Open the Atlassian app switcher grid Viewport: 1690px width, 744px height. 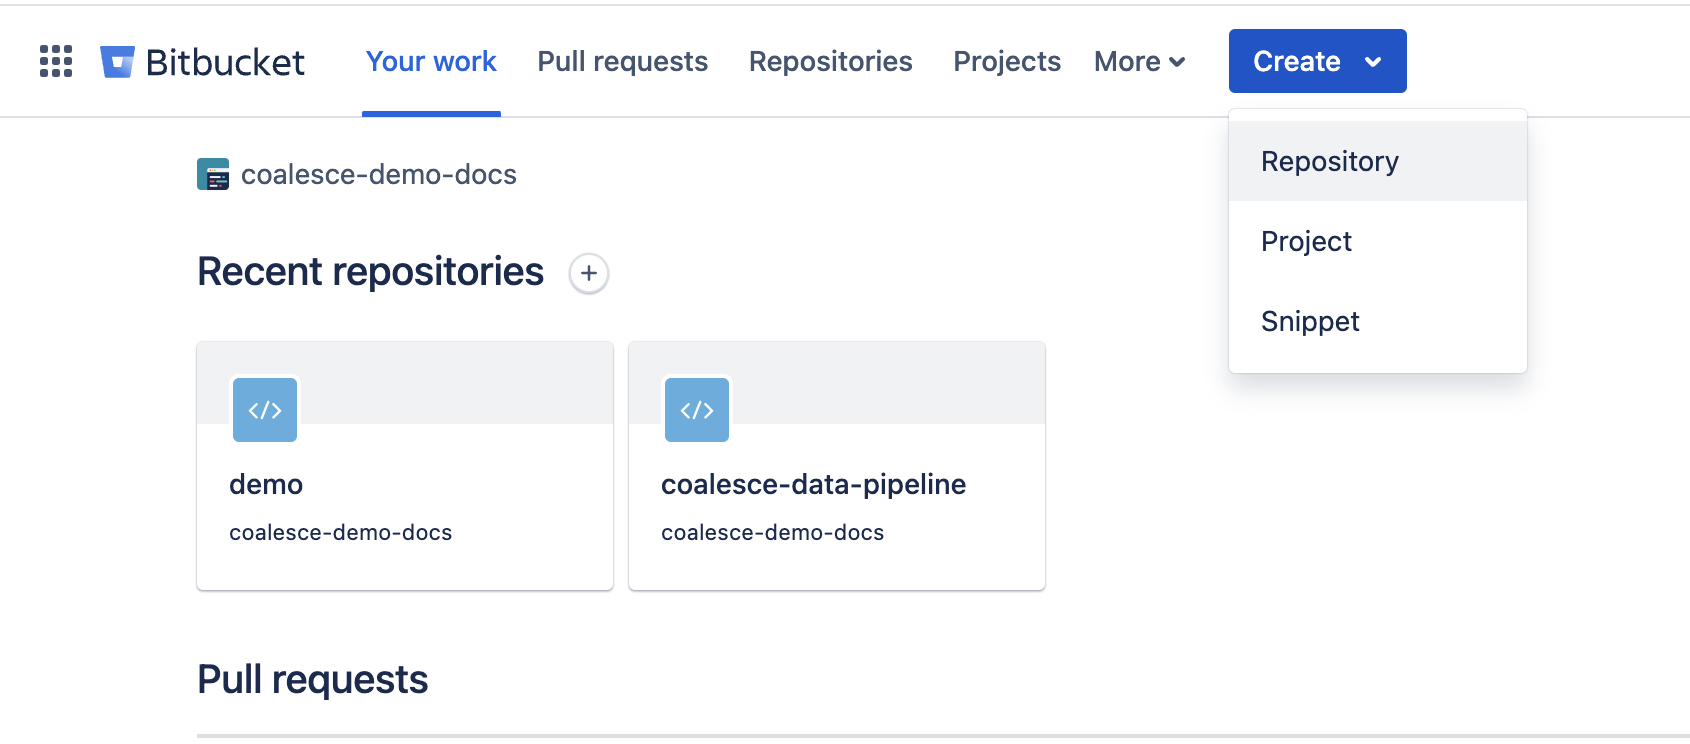pos(55,61)
